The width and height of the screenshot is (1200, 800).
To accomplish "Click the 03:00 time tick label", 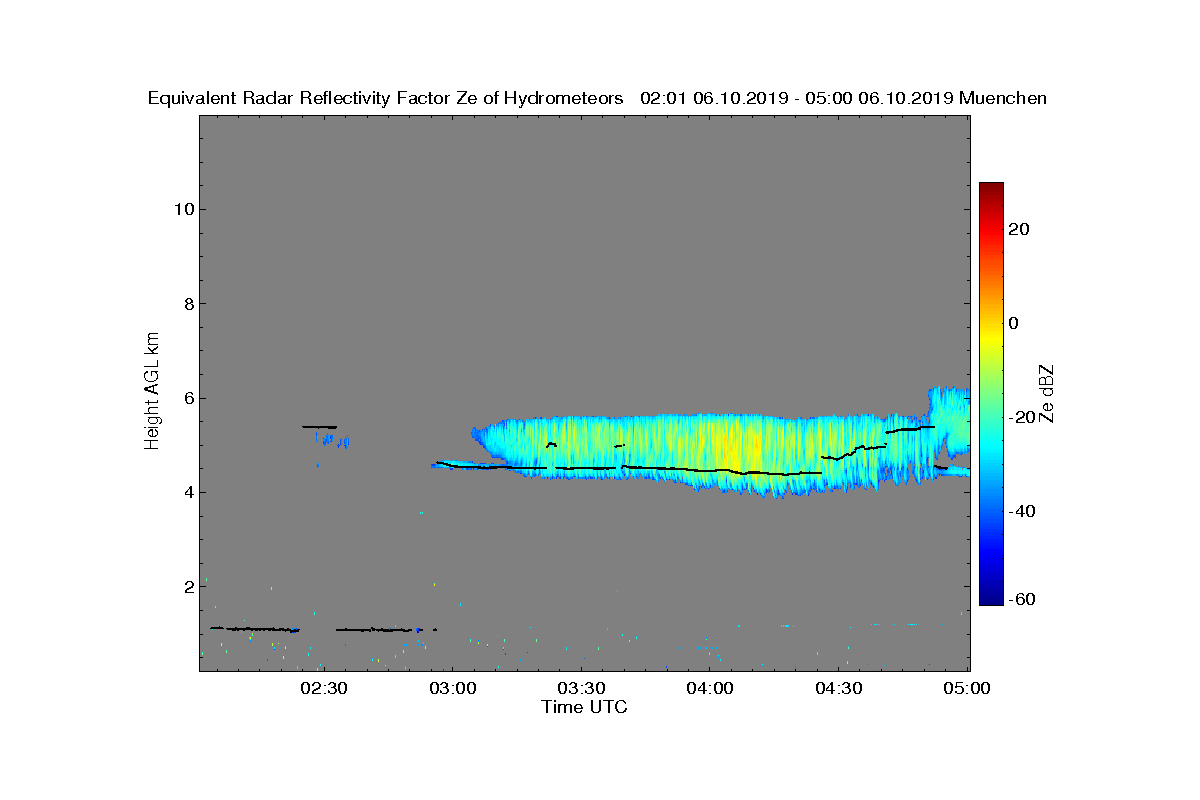I will (452, 688).
